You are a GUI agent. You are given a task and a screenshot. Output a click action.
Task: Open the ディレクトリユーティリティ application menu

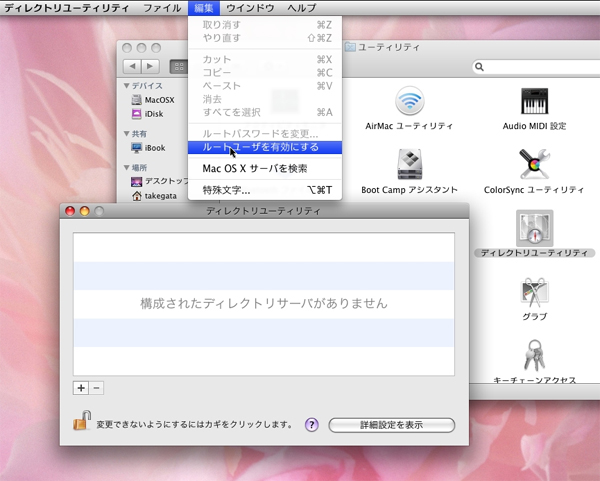[x=67, y=8]
